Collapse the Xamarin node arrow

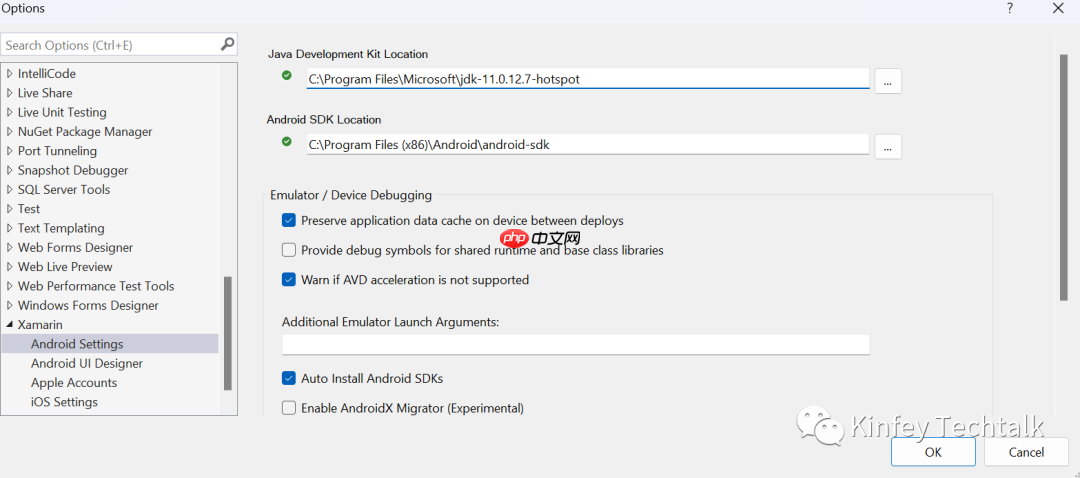pyautogui.click(x=10, y=324)
